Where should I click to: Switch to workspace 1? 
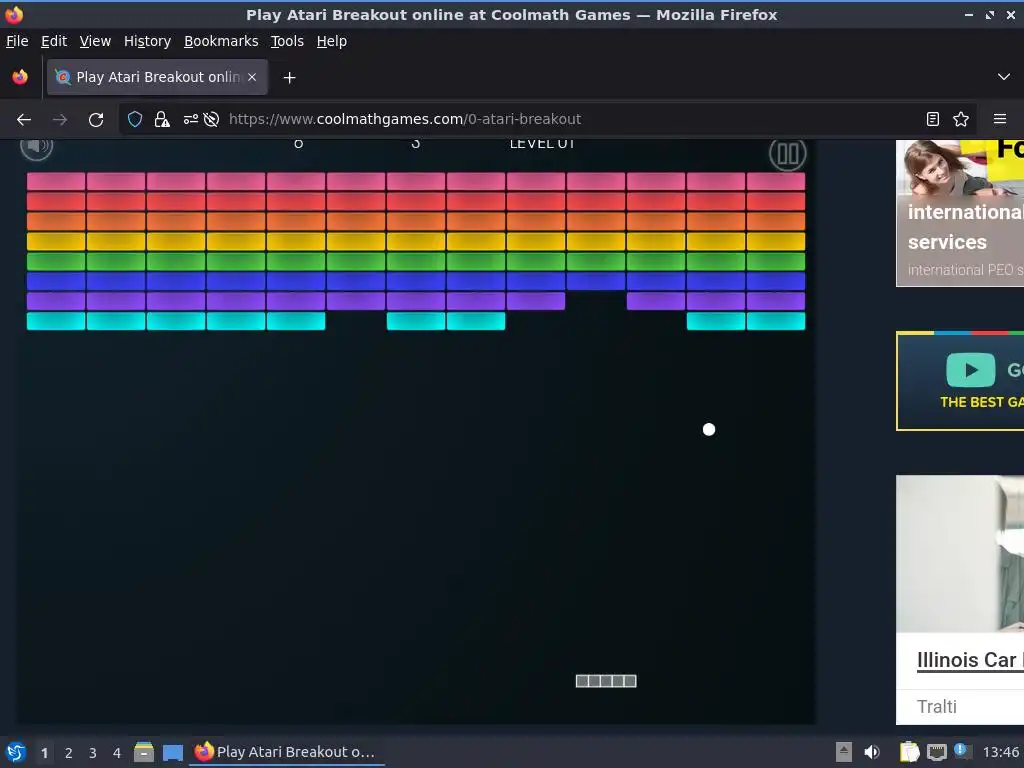point(44,753)
